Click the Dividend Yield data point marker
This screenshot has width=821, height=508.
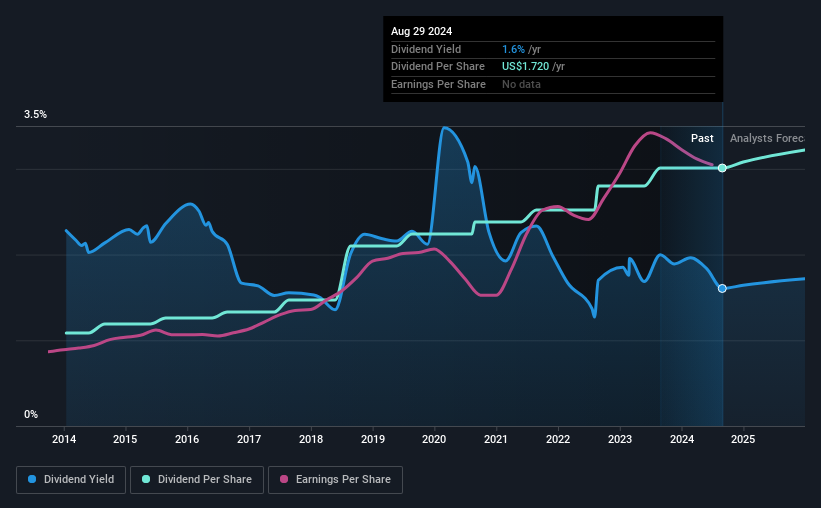click(722, 289)
